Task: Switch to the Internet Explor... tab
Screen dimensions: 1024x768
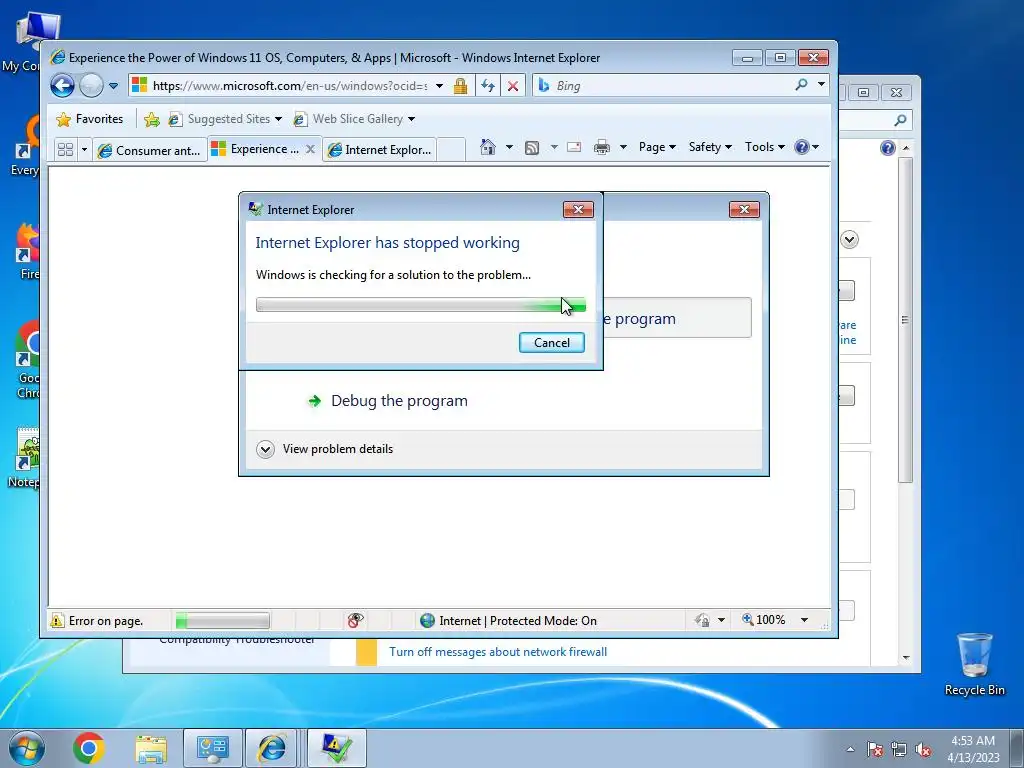Action: coord(379,150)
